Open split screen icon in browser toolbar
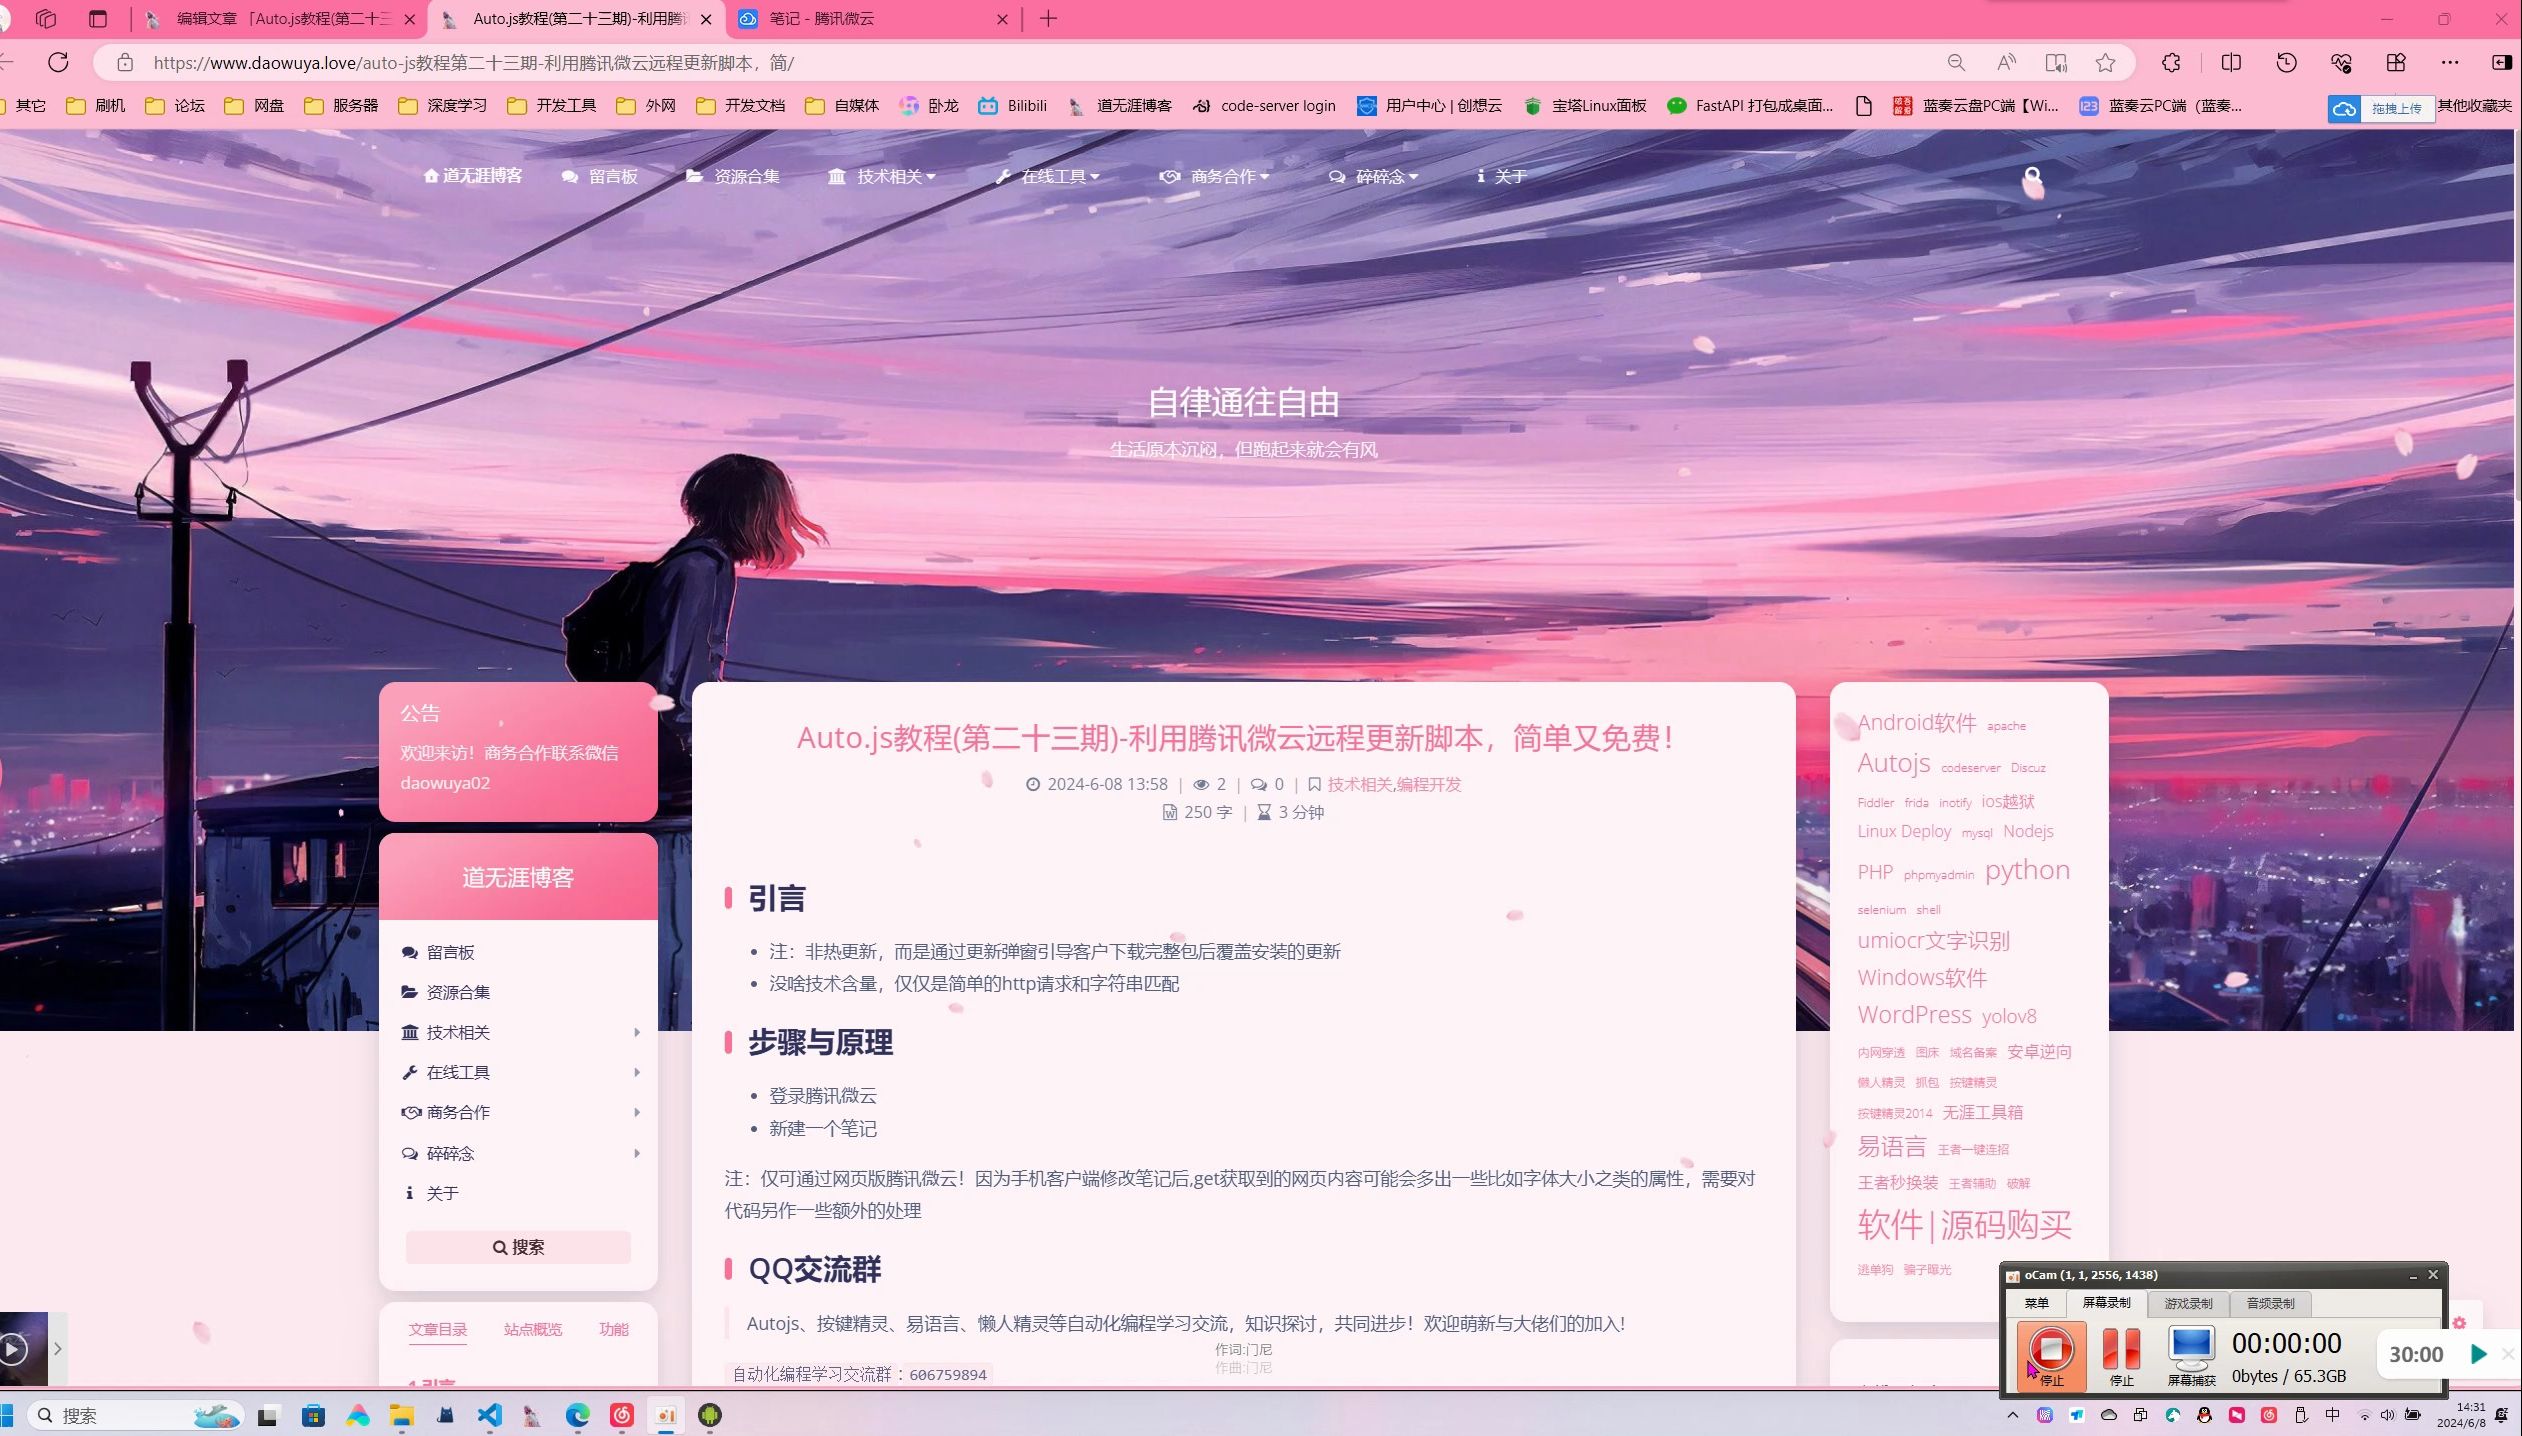Screen dimensions: 2522x1436 pyautogui.click(x=2231, y=62)
